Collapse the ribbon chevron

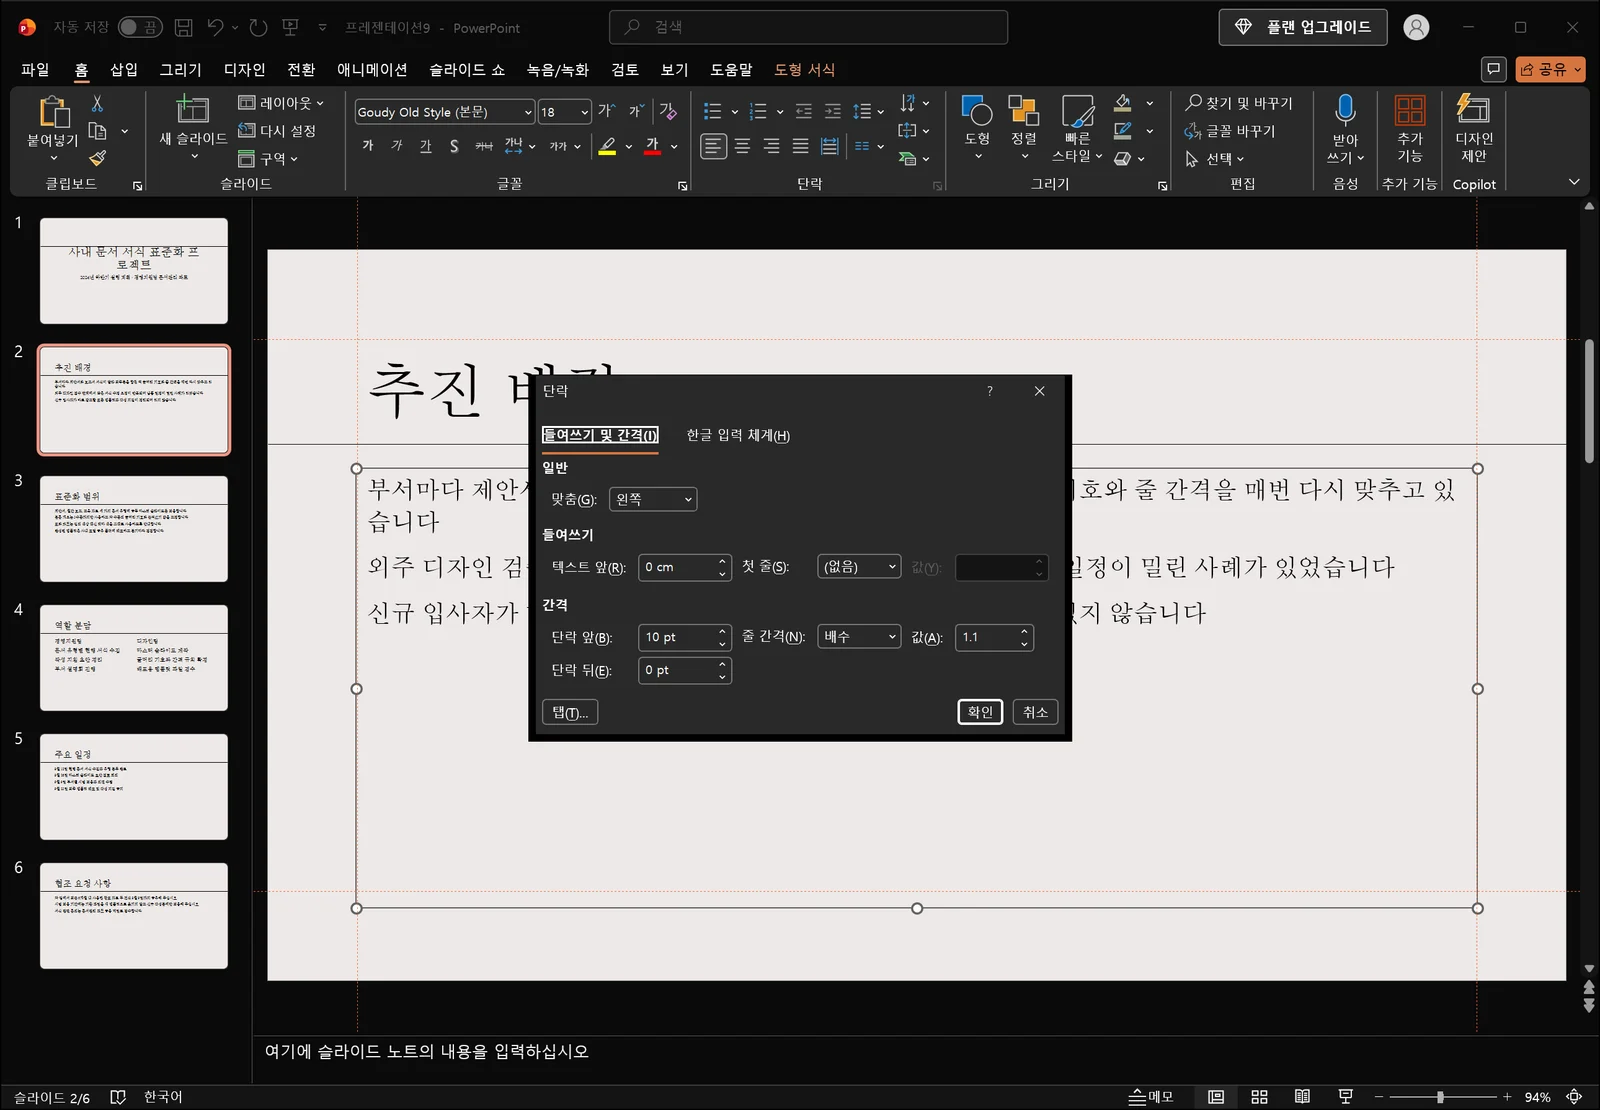click(x=1574, y=182)
